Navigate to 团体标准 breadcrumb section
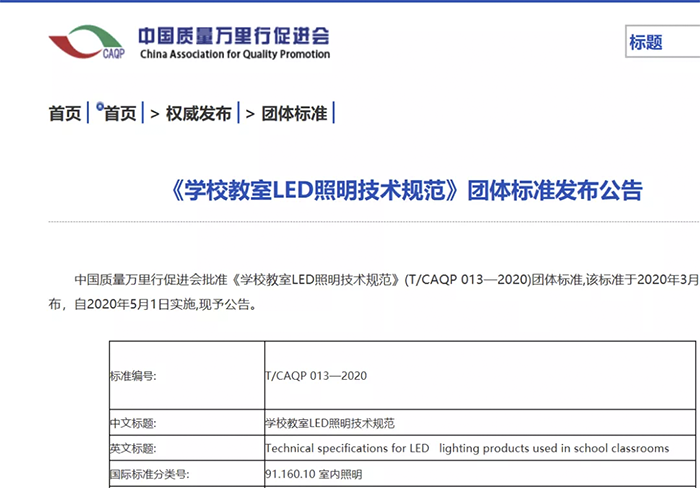The image size is (700, 488). pyautogui.click(x=294, y=114)
